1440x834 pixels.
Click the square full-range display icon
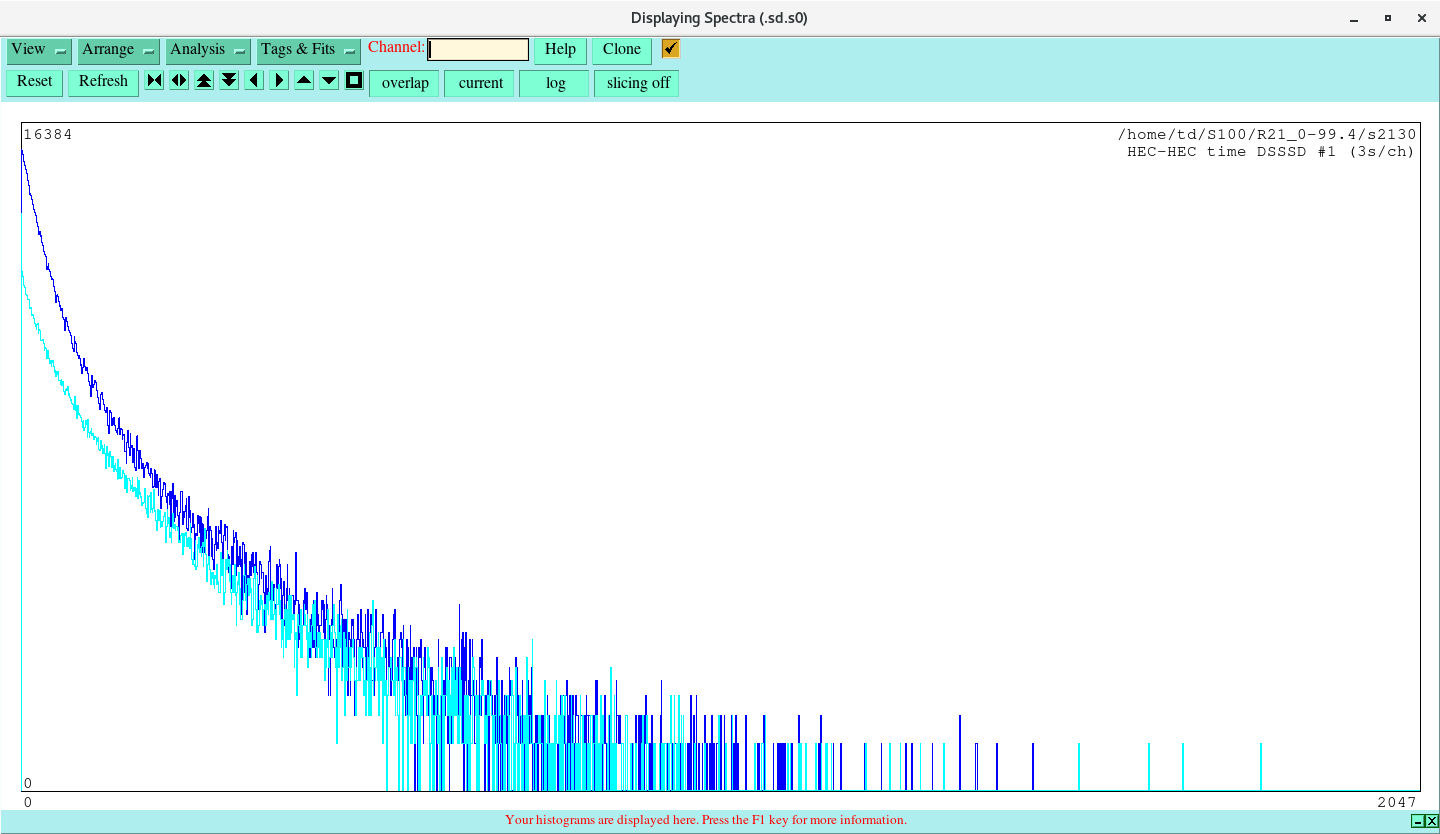click(x=353, y=80)
